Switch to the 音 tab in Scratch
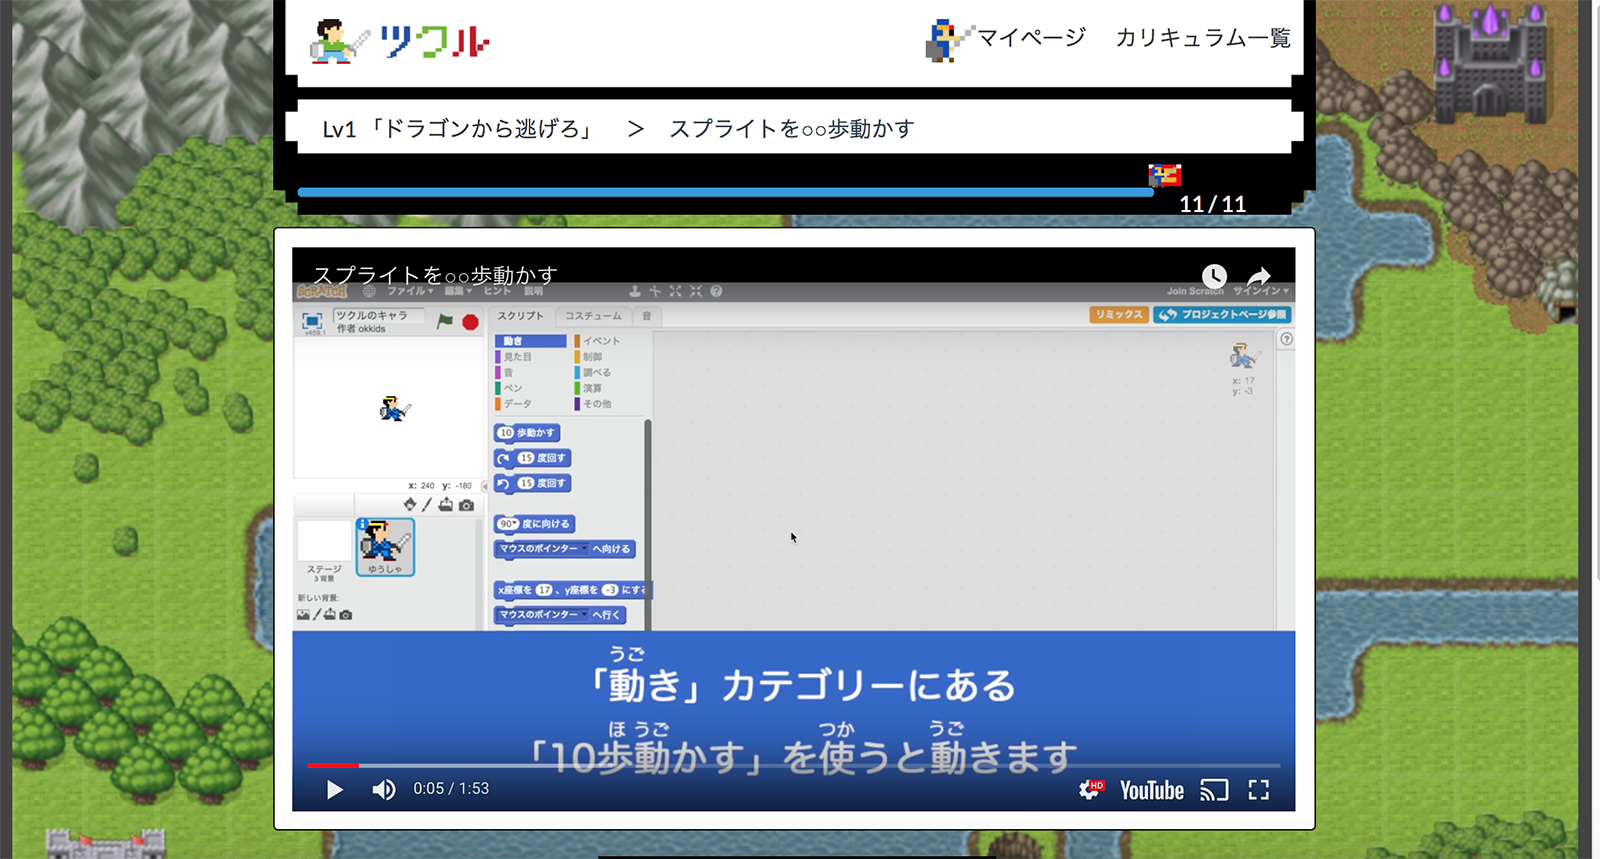The height and width of the screenshot is (859, 1600). [x=647, y=316]
